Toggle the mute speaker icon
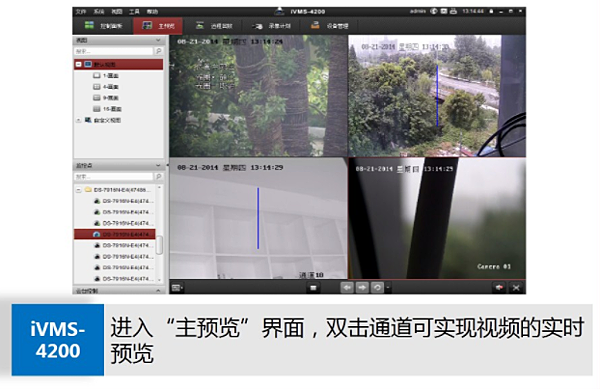The width and height of the screenshot is (600, 389). pos(499,288)
